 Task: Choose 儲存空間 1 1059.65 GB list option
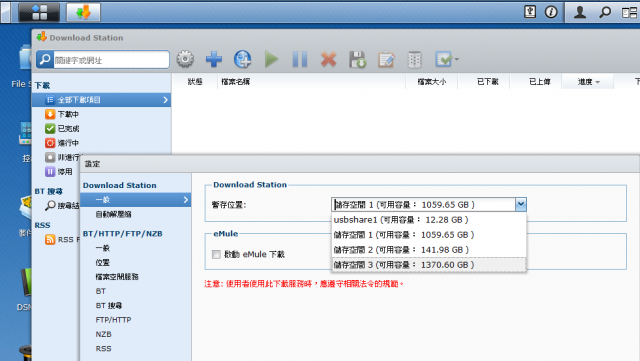click(429, 235)
